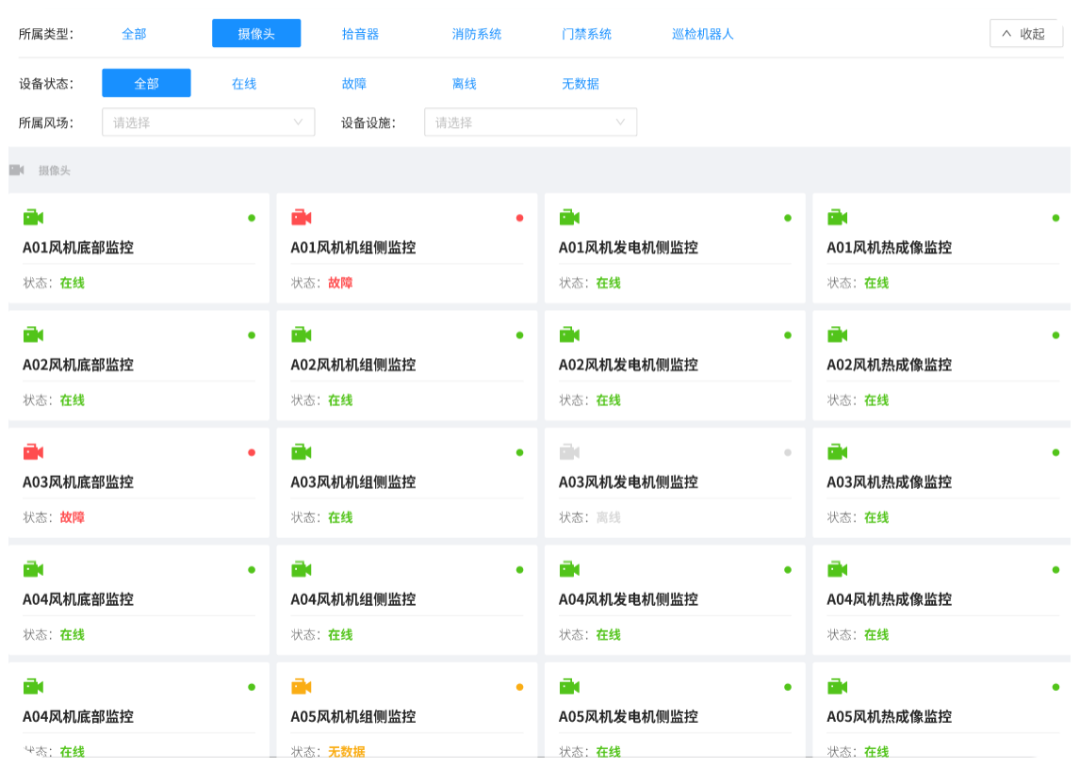
Task: Select 在线 device status filter
Action: (x=244, y=84)
